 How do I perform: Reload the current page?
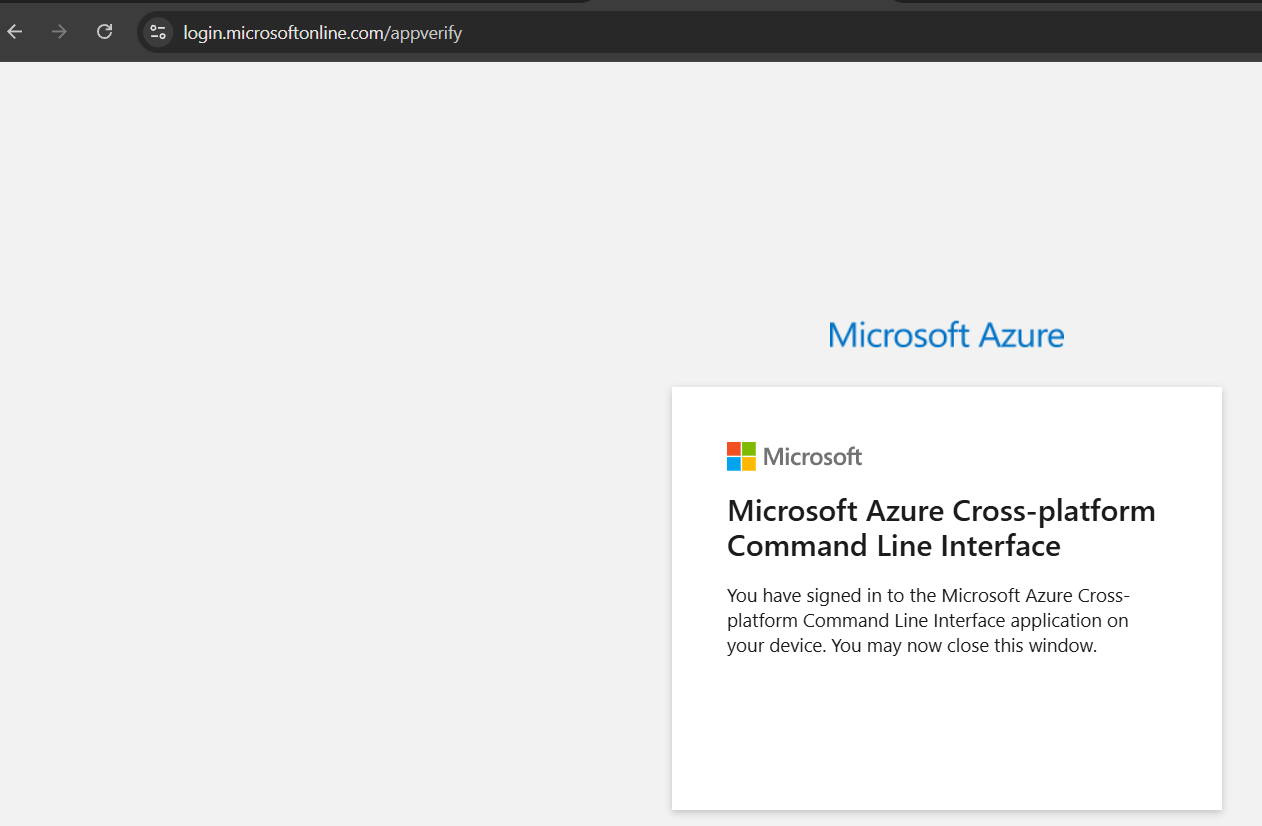click(104, 32)
